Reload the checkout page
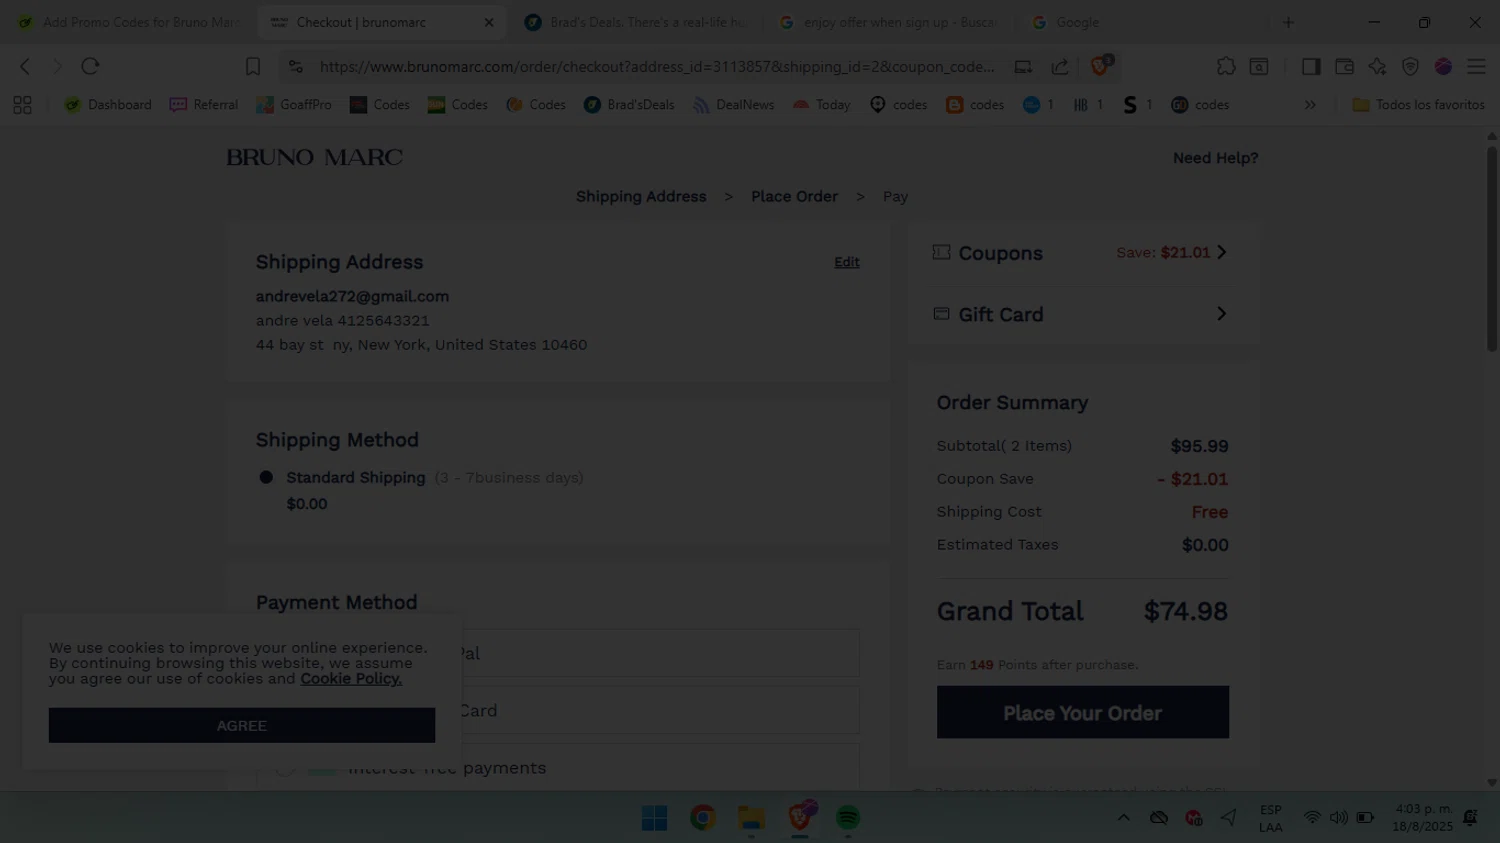 point(90,66)
